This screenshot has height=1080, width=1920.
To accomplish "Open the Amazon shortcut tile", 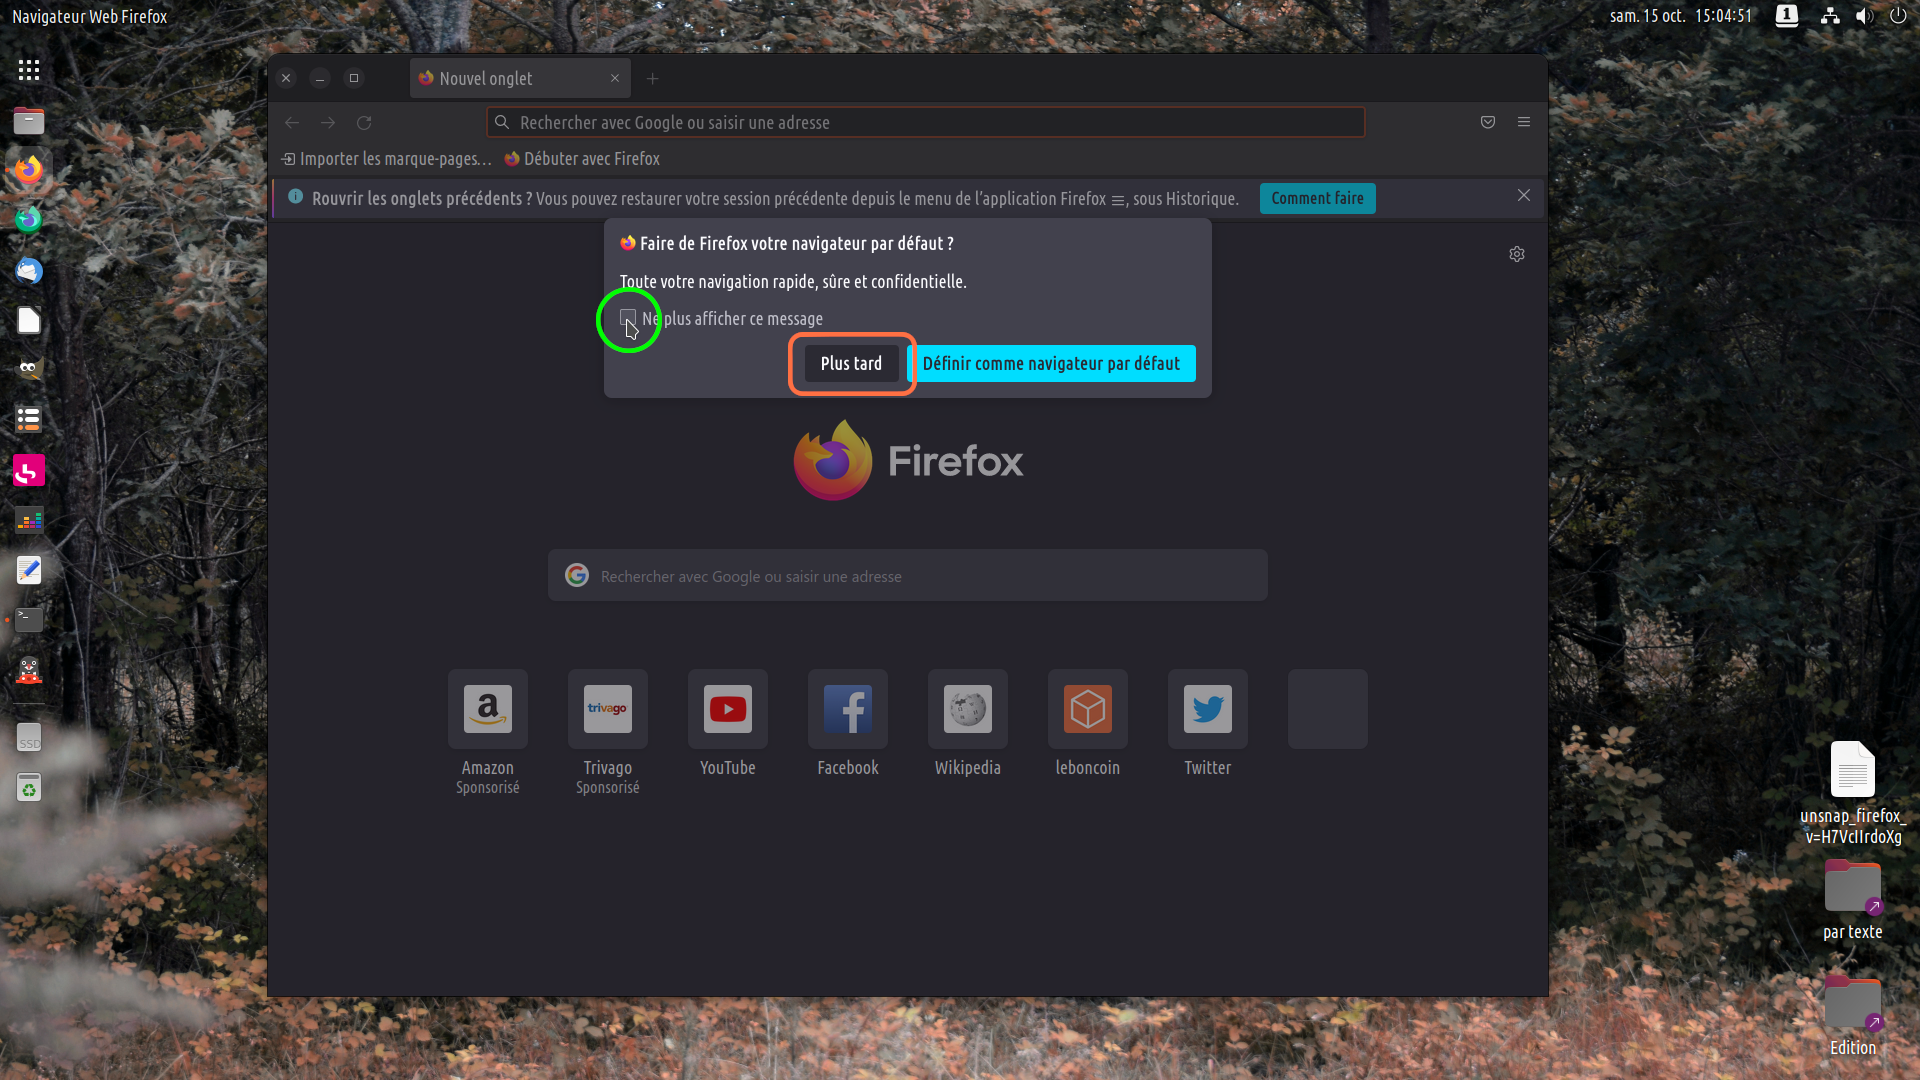I will (x=488, y=709).
